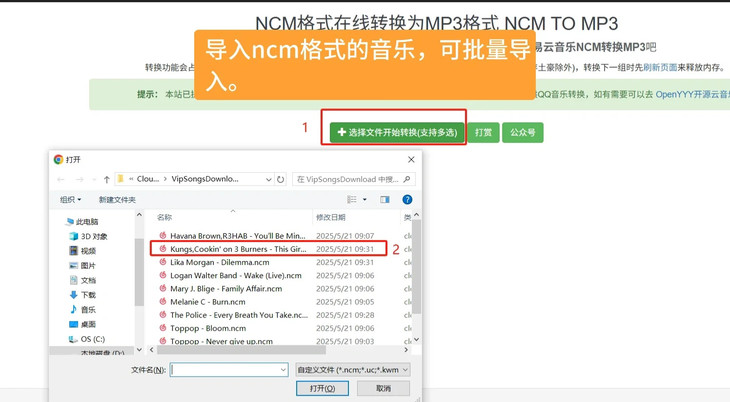This screenshot has width=730, height=402.
Task: Select 音乐 folder in navigation pane
Action: tap(83, 309)
